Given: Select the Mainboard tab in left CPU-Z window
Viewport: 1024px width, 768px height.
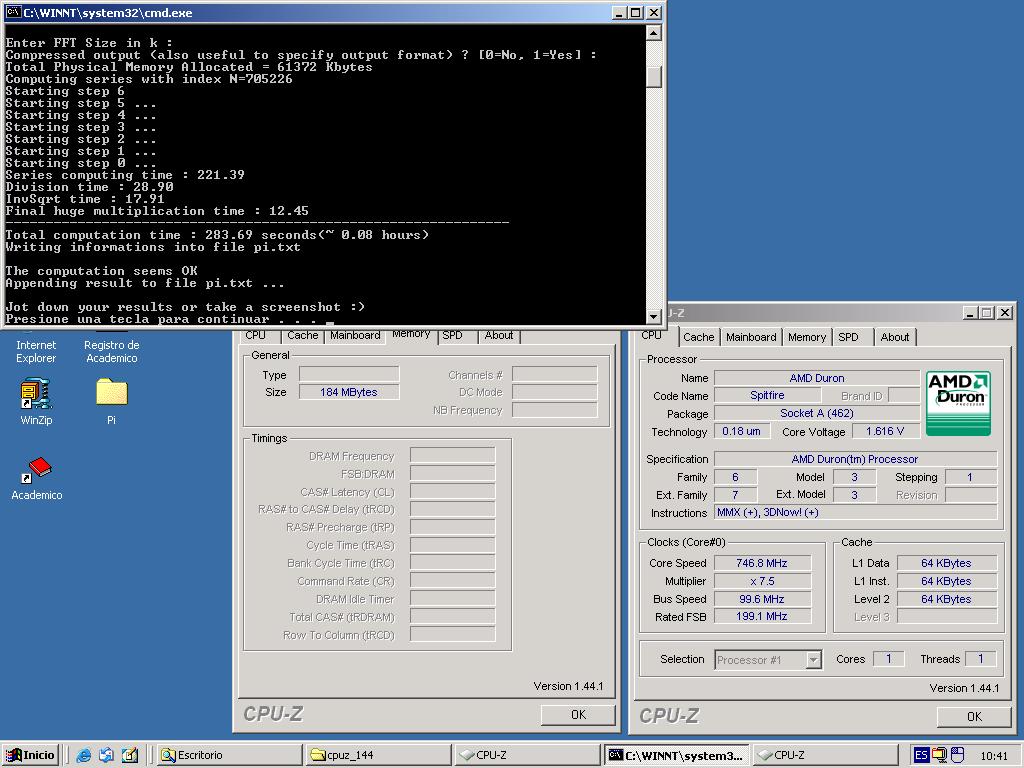Looking at the screenshot, I should [355, 335].
